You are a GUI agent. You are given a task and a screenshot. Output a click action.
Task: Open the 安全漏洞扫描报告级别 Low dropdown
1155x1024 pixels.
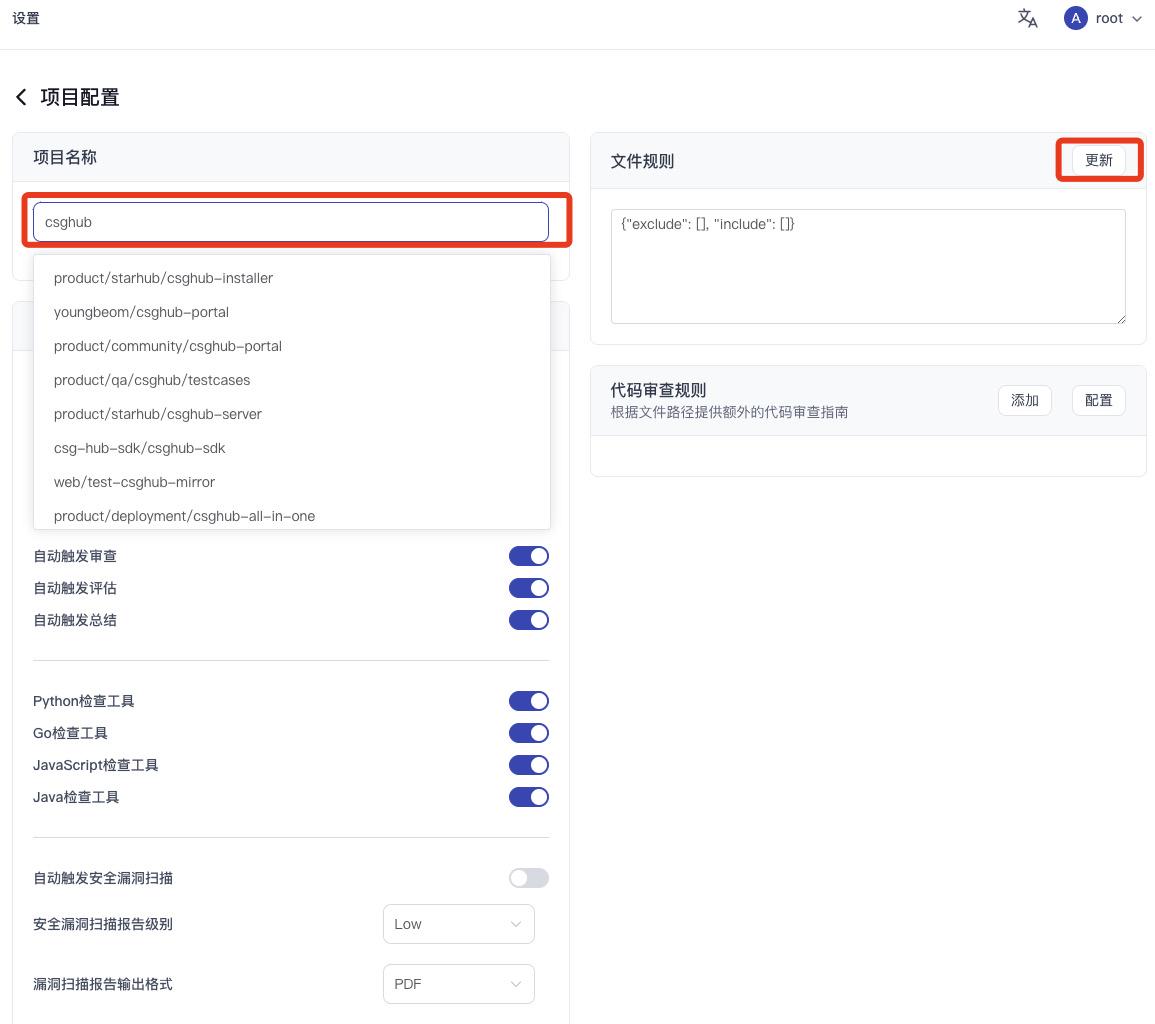point(458,924)
